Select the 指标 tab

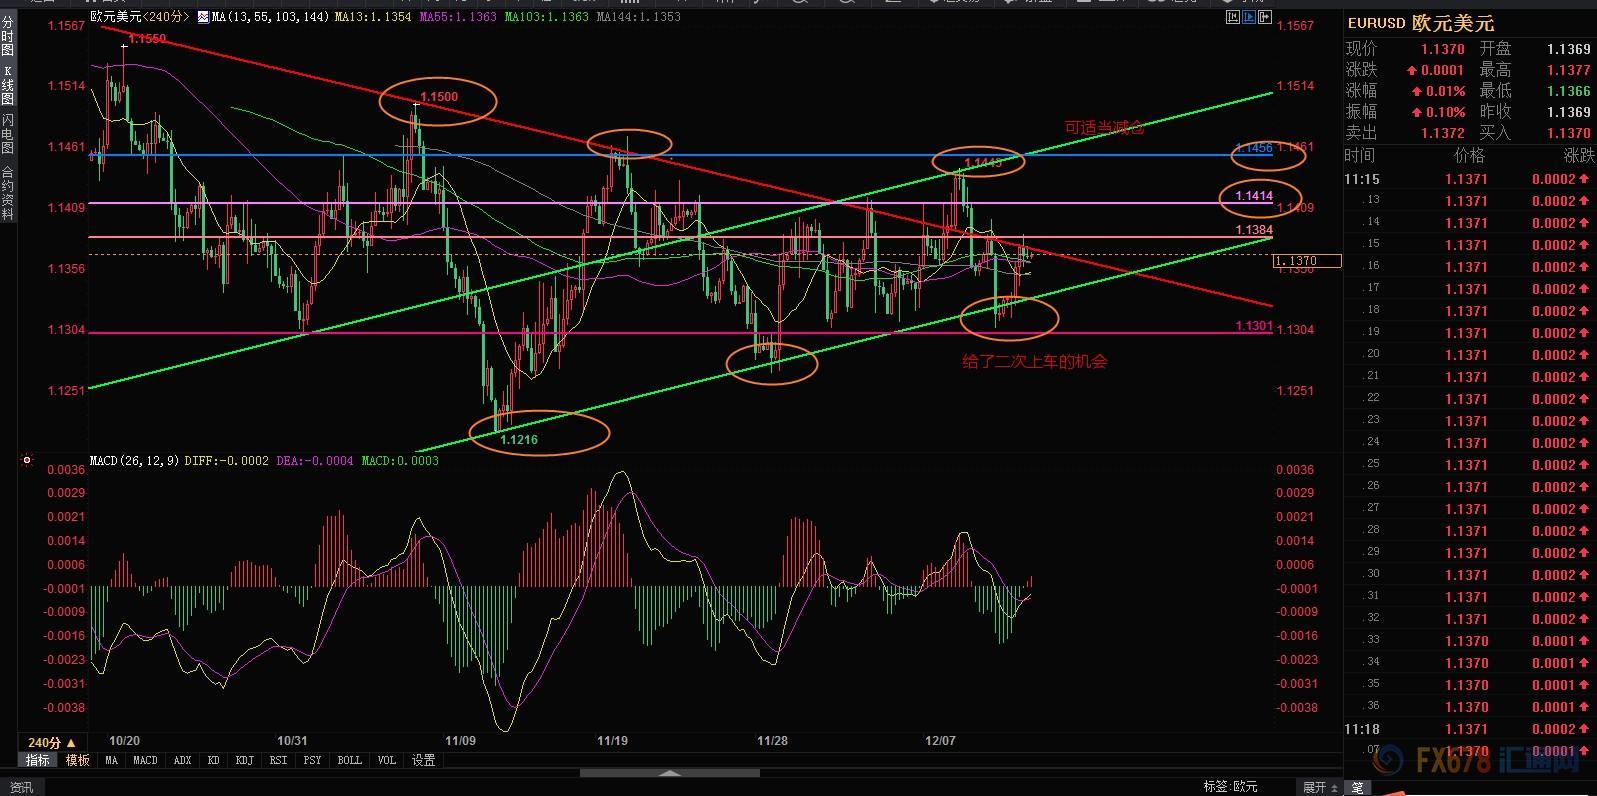37,760
